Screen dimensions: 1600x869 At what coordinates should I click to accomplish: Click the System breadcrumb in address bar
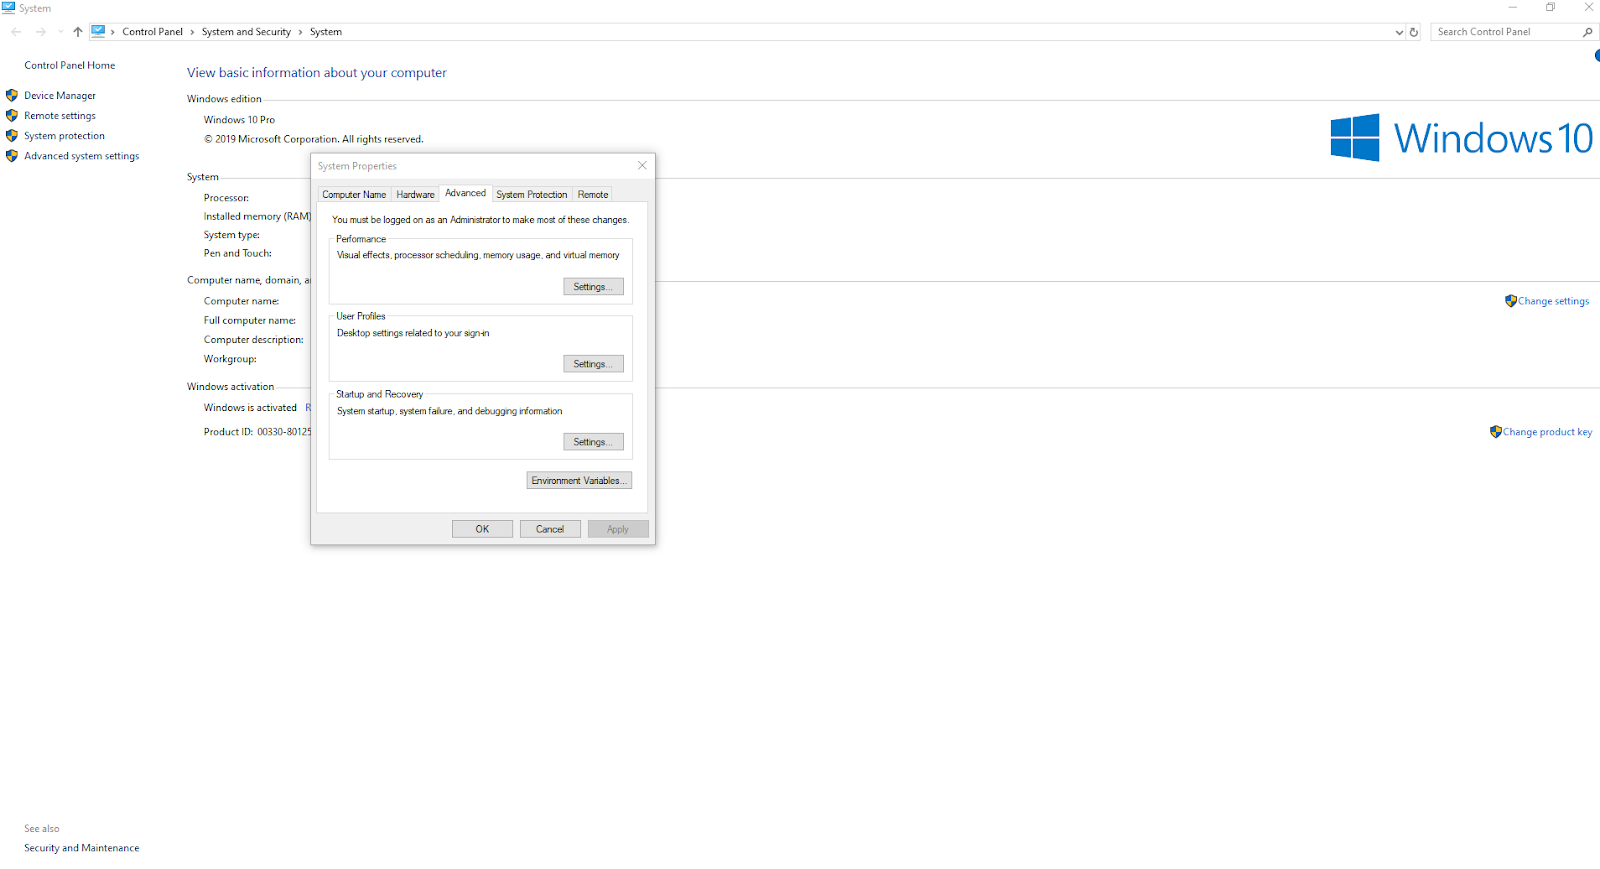pyautogui.click(x=326, y=32)
